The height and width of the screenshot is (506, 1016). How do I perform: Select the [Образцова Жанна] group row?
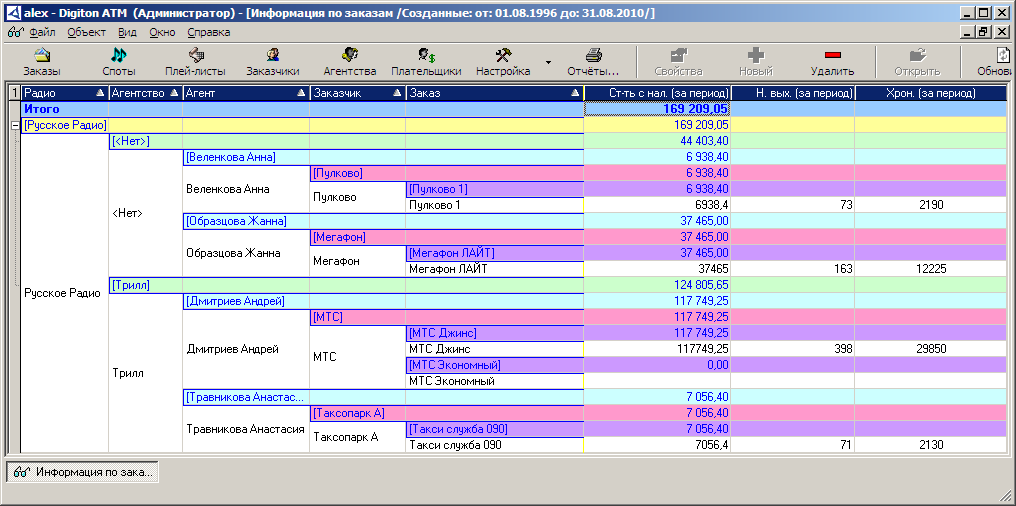[594, 221]
